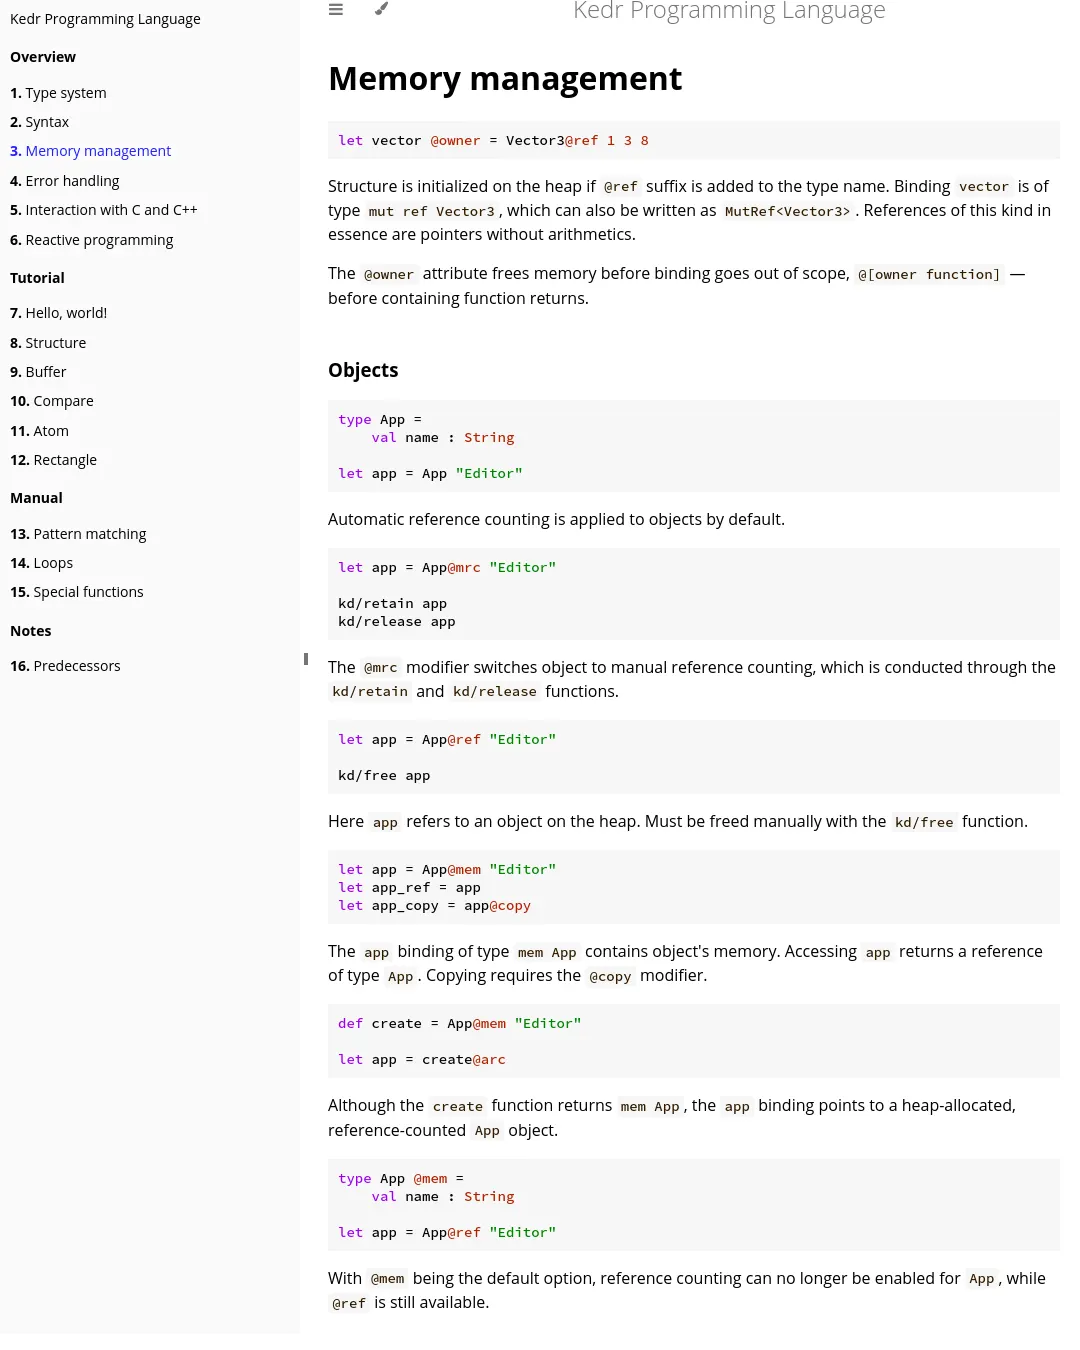Click the Manual section label
This screenshot has height=1350, width=1080.
[x=36, y=498]
